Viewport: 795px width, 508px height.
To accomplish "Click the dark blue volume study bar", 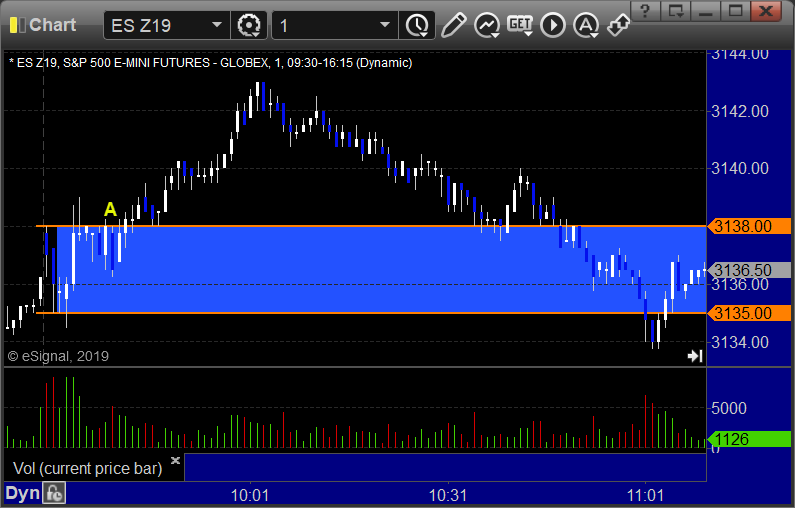I will coord(445,467).
